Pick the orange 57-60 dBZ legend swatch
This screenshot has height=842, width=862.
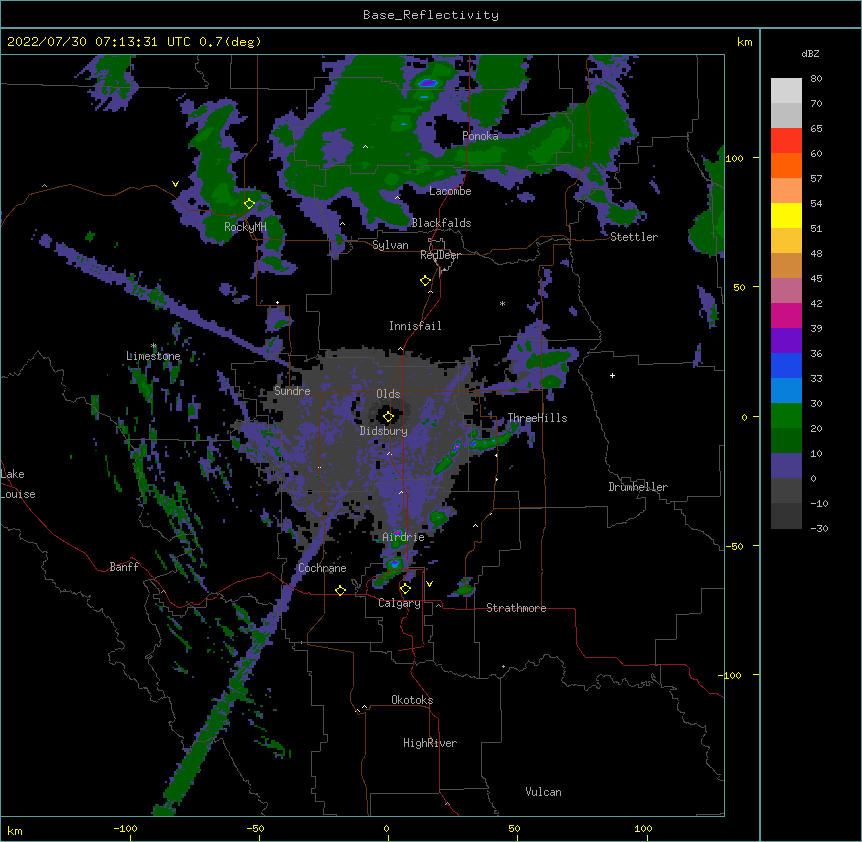(x=786, y=165)
